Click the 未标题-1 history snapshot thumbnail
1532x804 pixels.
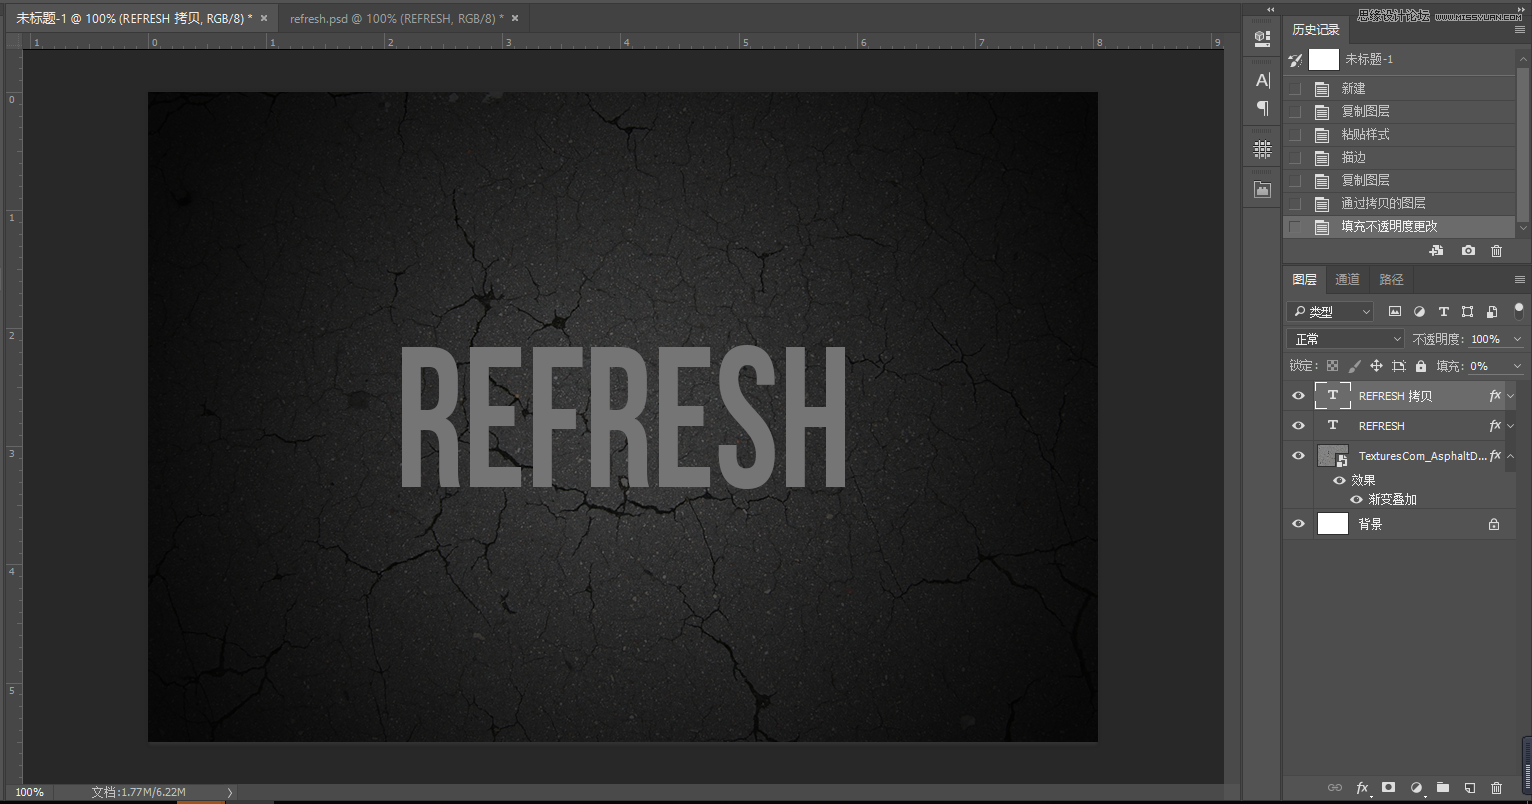pyautogui.click(x=1323, y=60)
